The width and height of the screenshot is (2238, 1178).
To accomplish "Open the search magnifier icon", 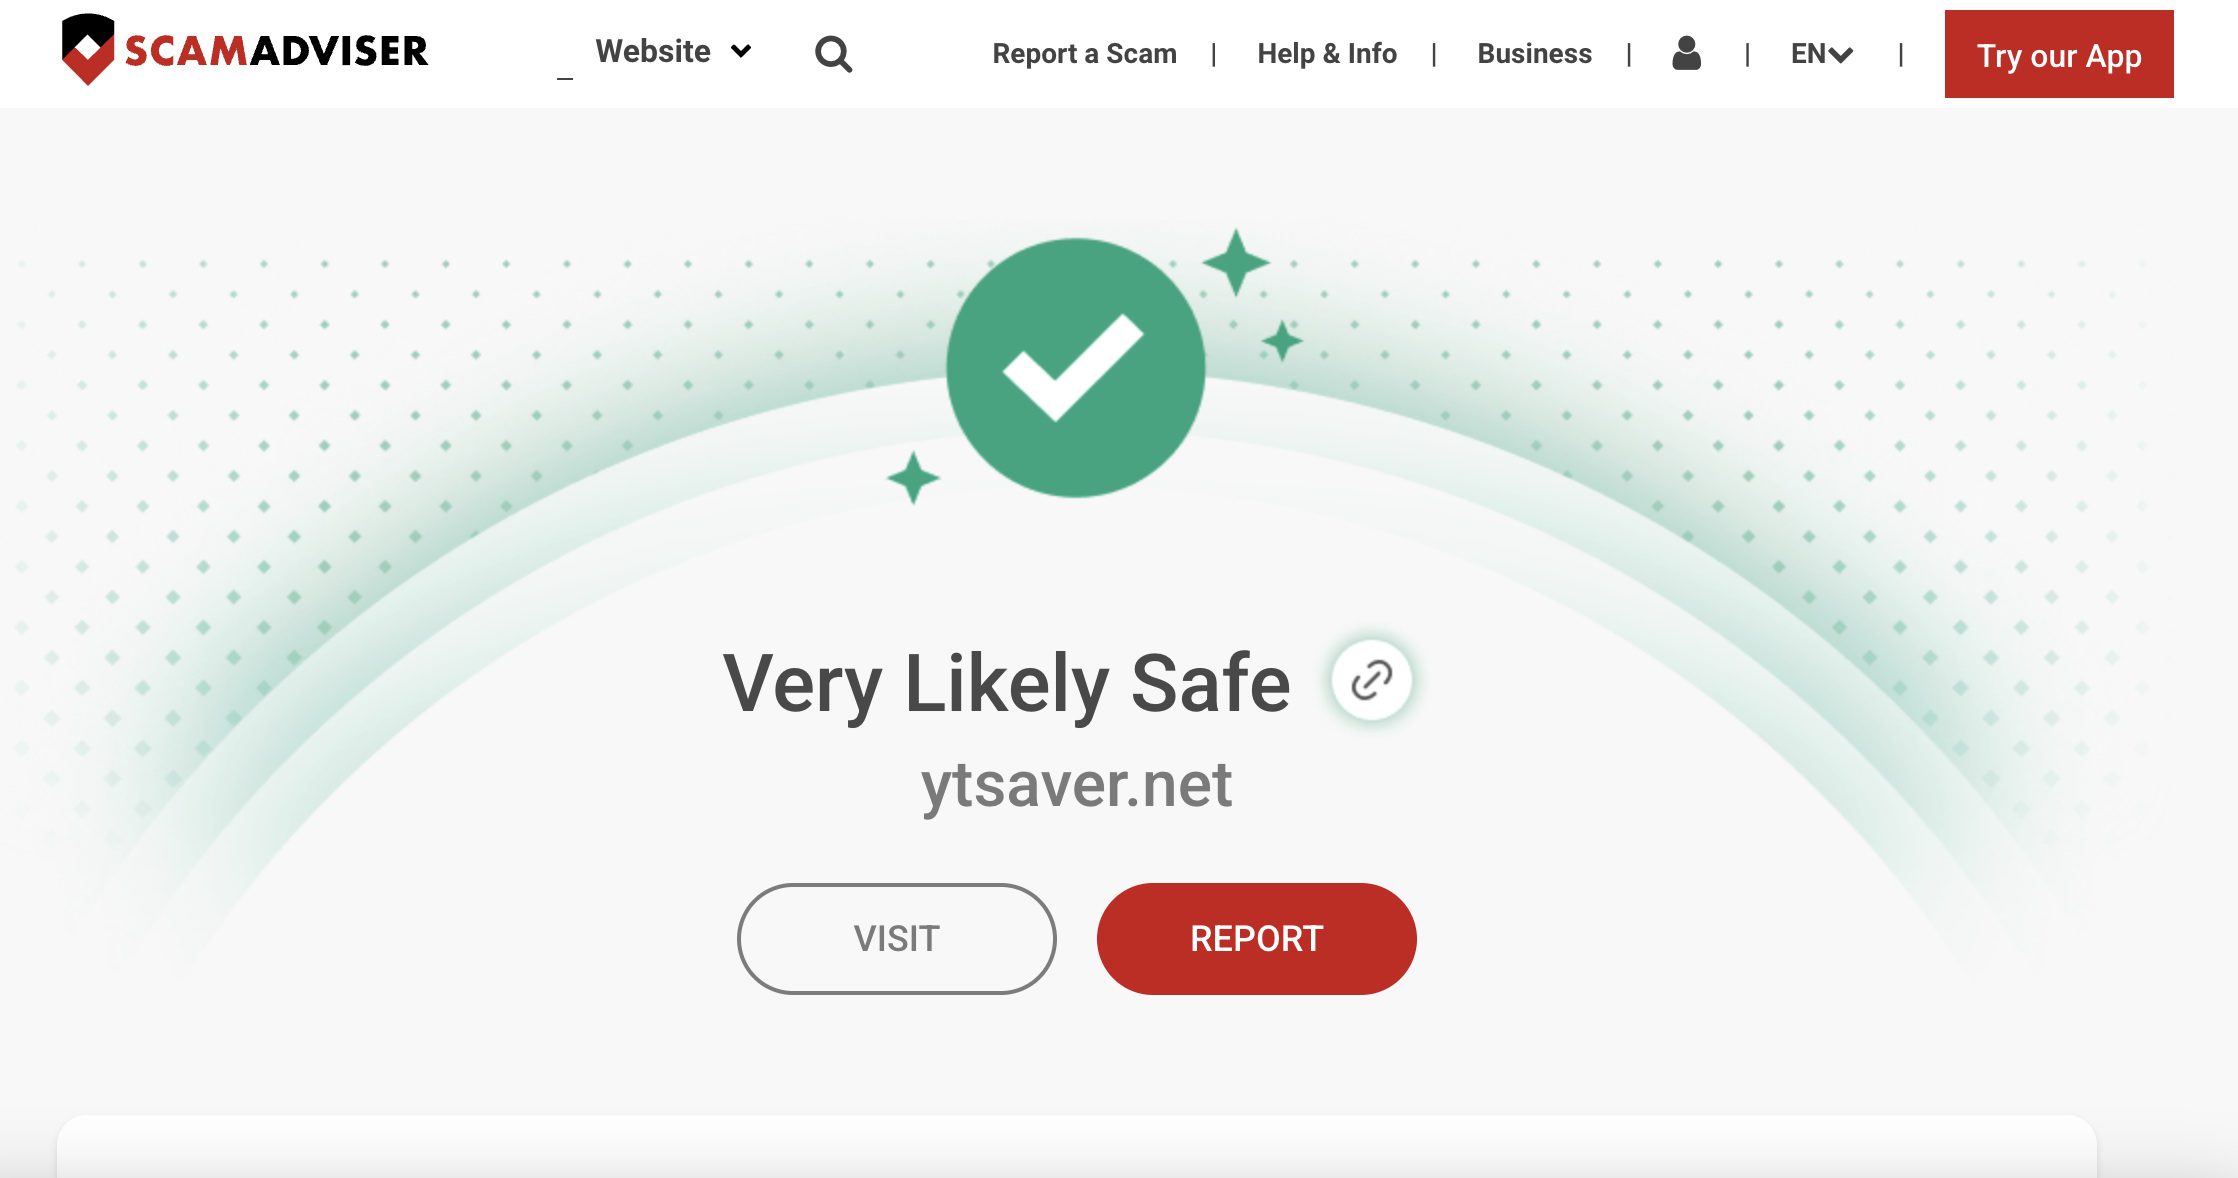I will click(833, 54).
